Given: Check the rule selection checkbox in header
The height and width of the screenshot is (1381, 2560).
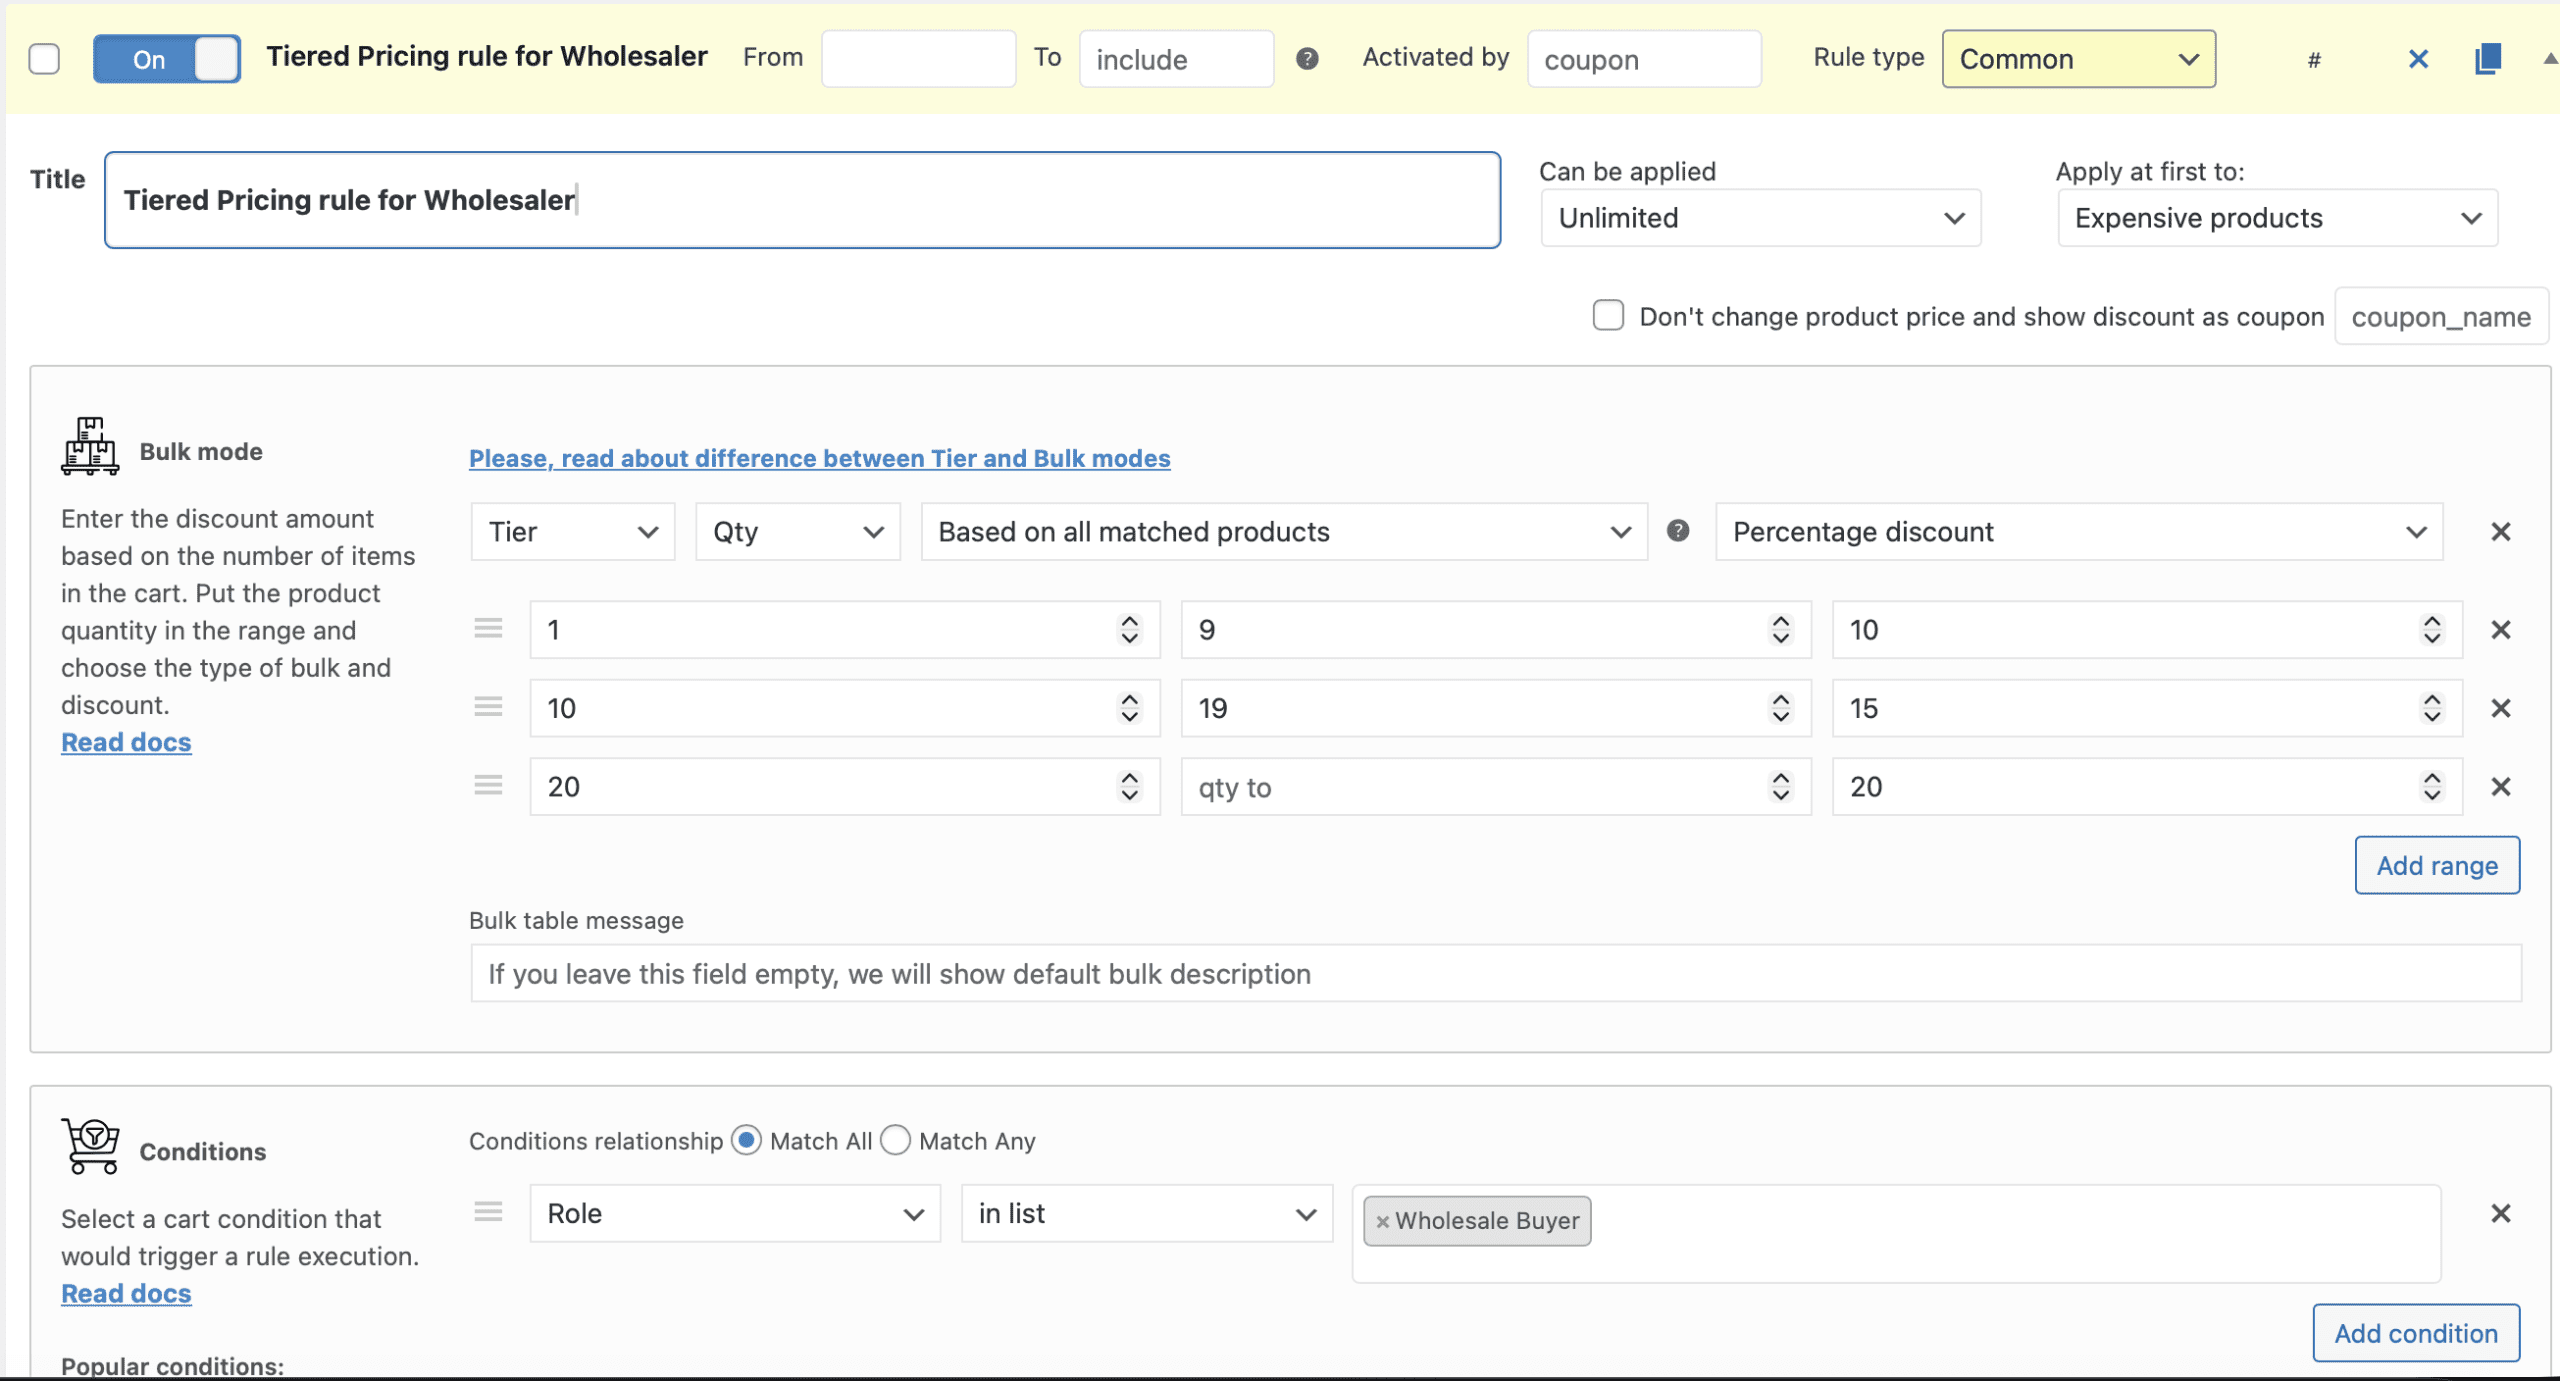Looking at the screenshot, I should (44, 59).
